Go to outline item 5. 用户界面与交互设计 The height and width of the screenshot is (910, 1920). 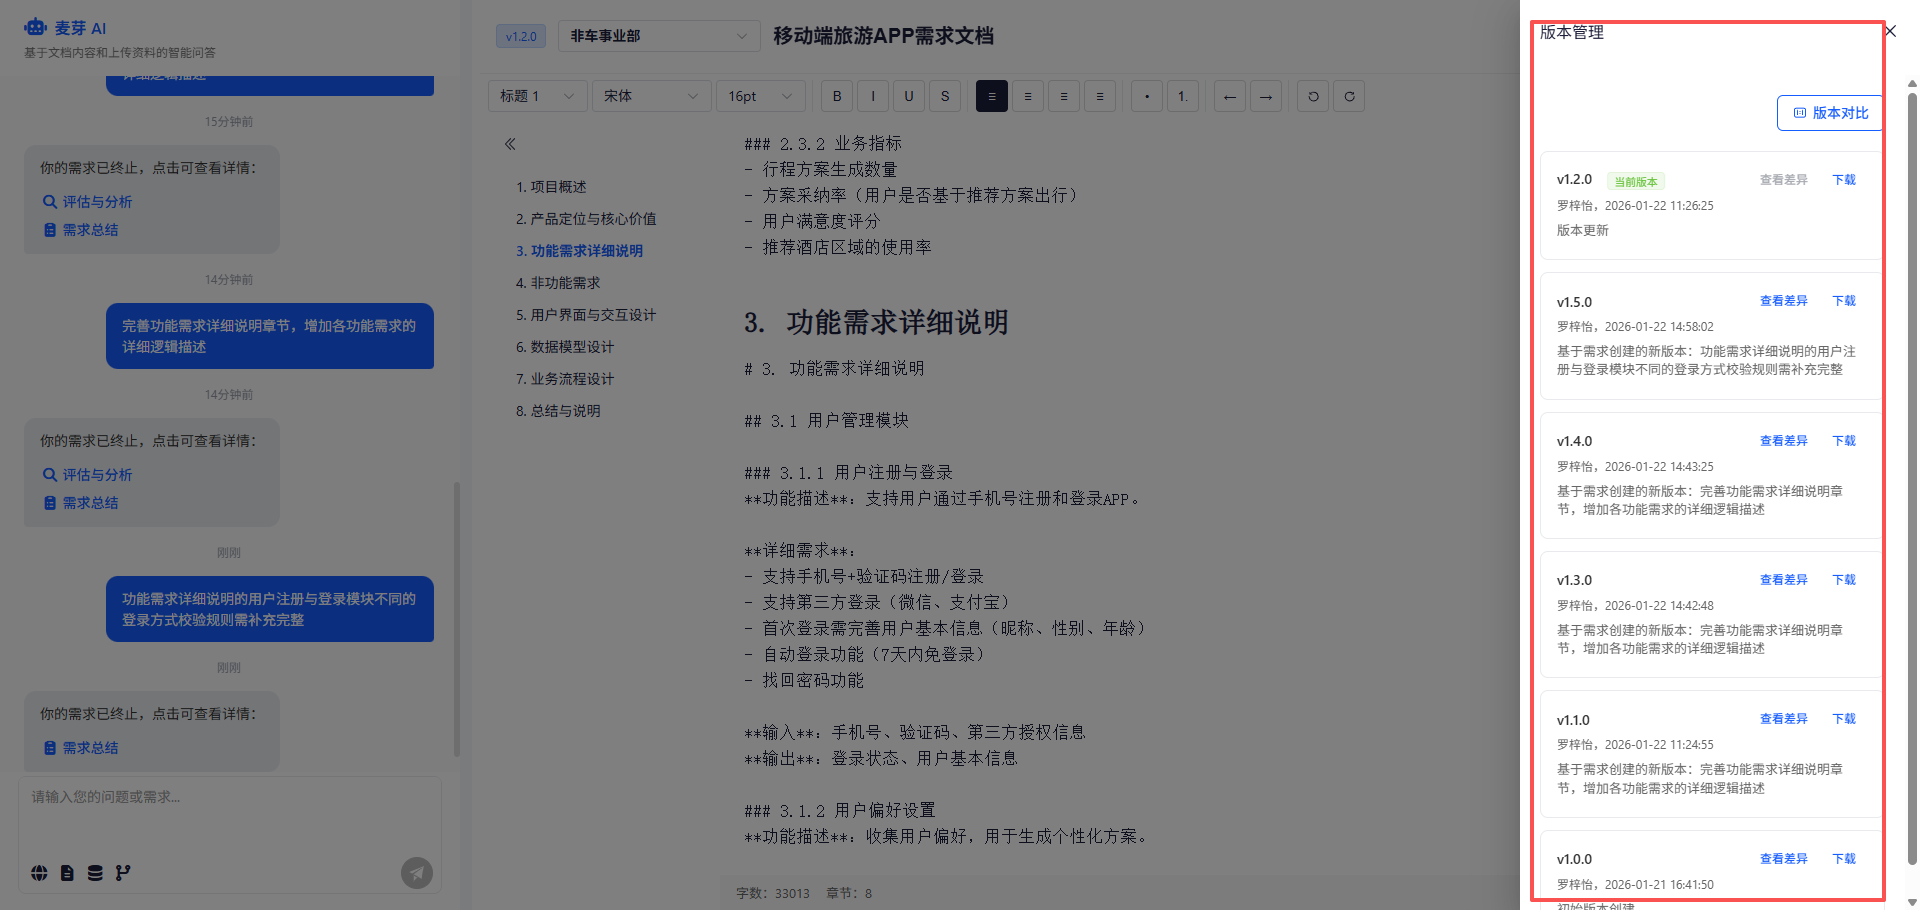[586, 315]
